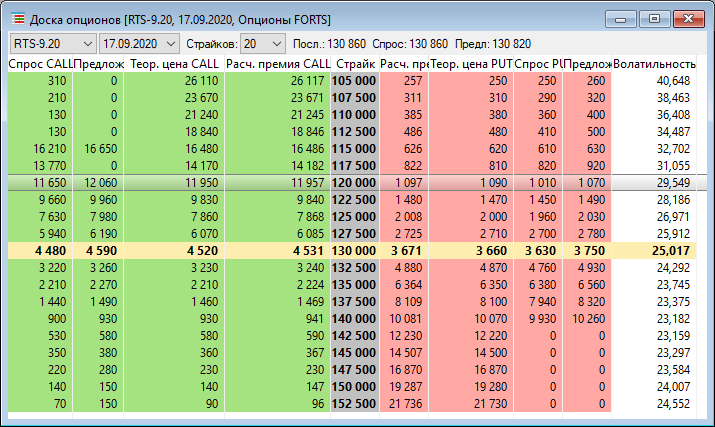Maximize the options board window
Screen dimensions: 715x427
(x=654, y=19)
